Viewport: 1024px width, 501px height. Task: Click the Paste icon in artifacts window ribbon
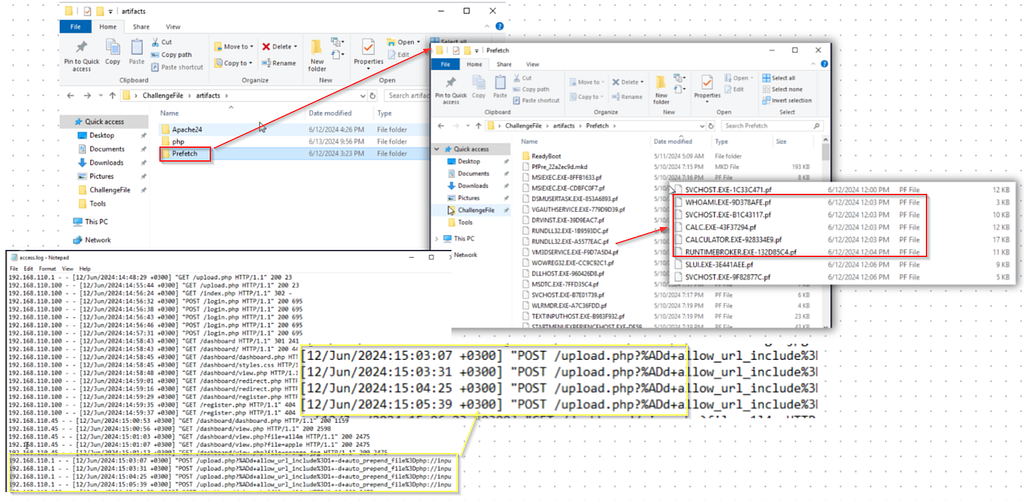point(136,52)
